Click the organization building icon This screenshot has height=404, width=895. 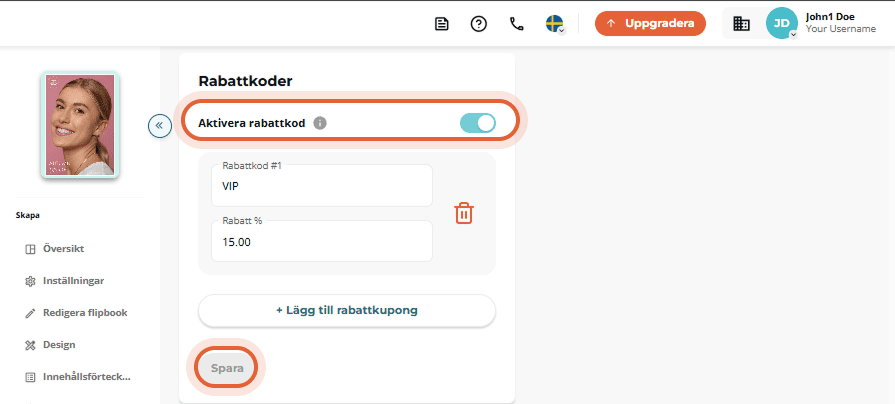741,23
